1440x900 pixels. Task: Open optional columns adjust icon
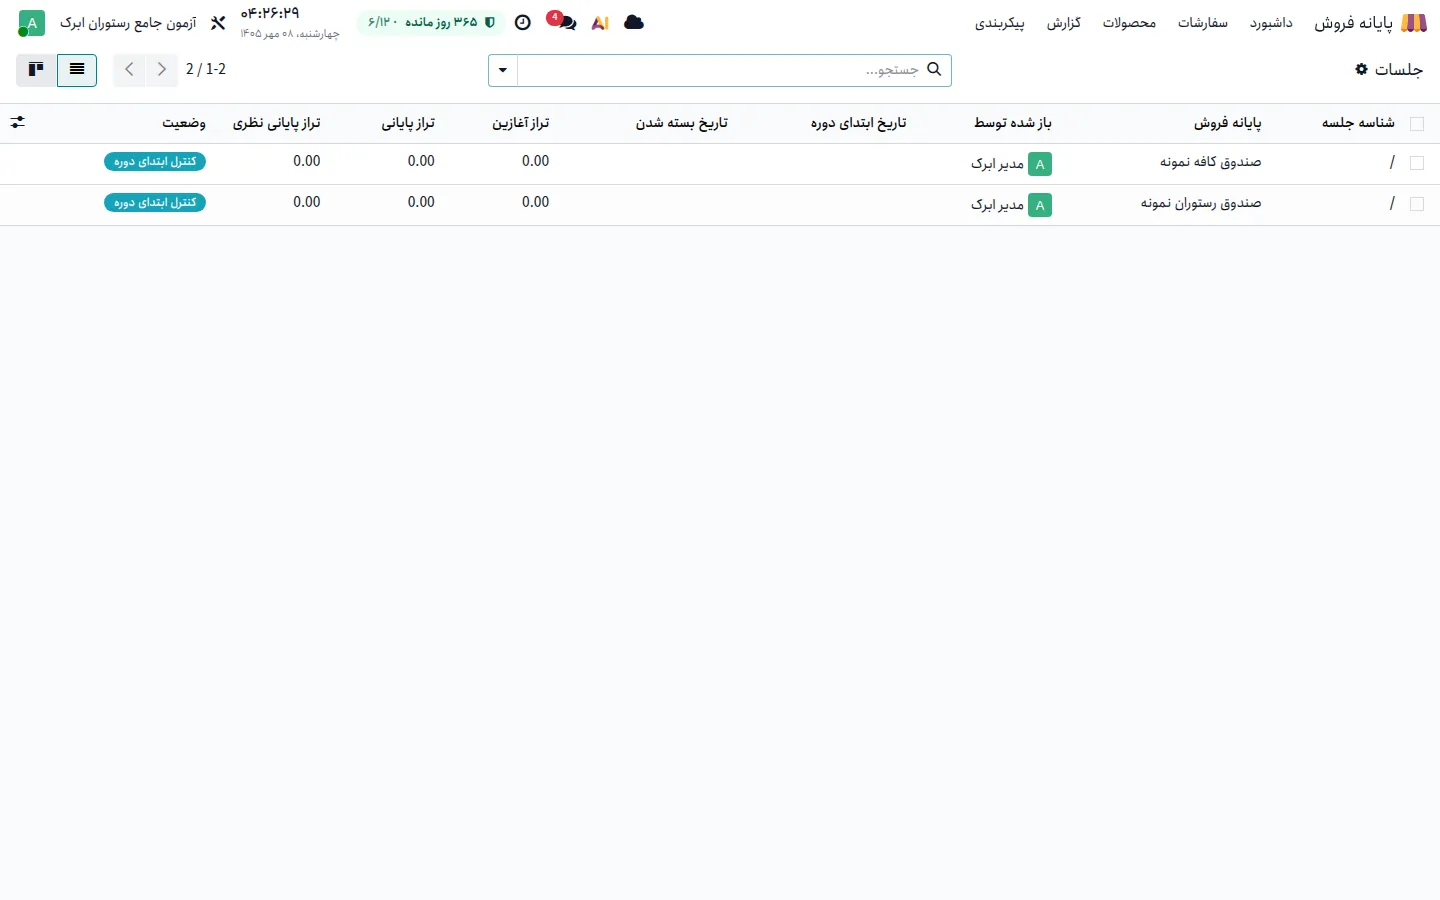[18, 122]
